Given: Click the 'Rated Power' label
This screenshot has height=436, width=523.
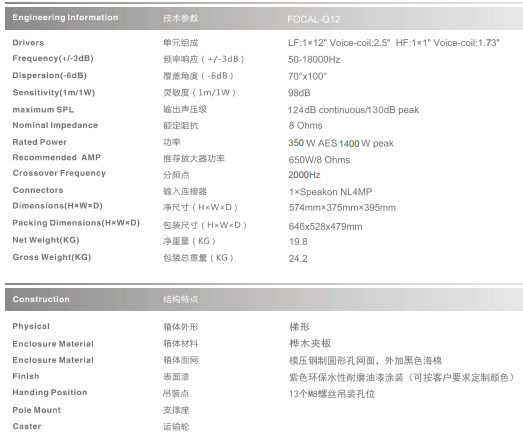Looking at the screenshot, I should pos(39,142).
